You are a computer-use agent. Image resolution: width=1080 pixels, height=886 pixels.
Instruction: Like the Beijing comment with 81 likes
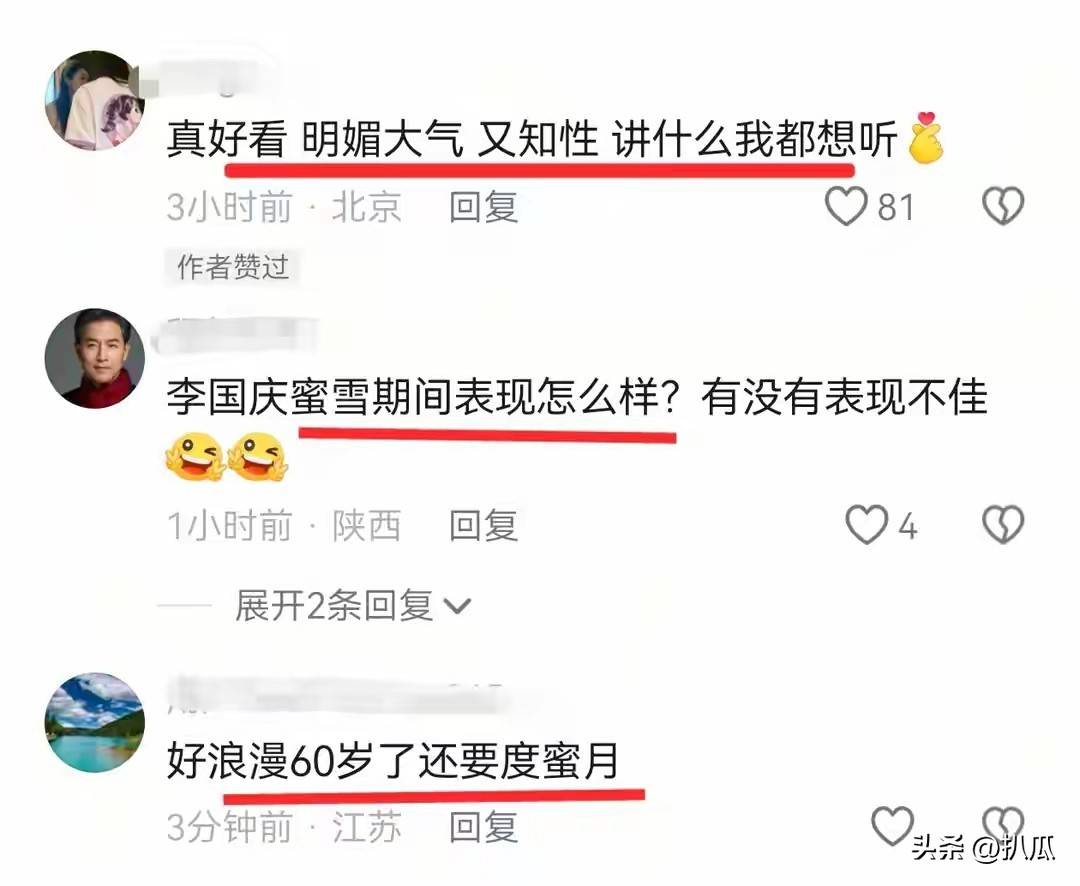coord(846,206)
